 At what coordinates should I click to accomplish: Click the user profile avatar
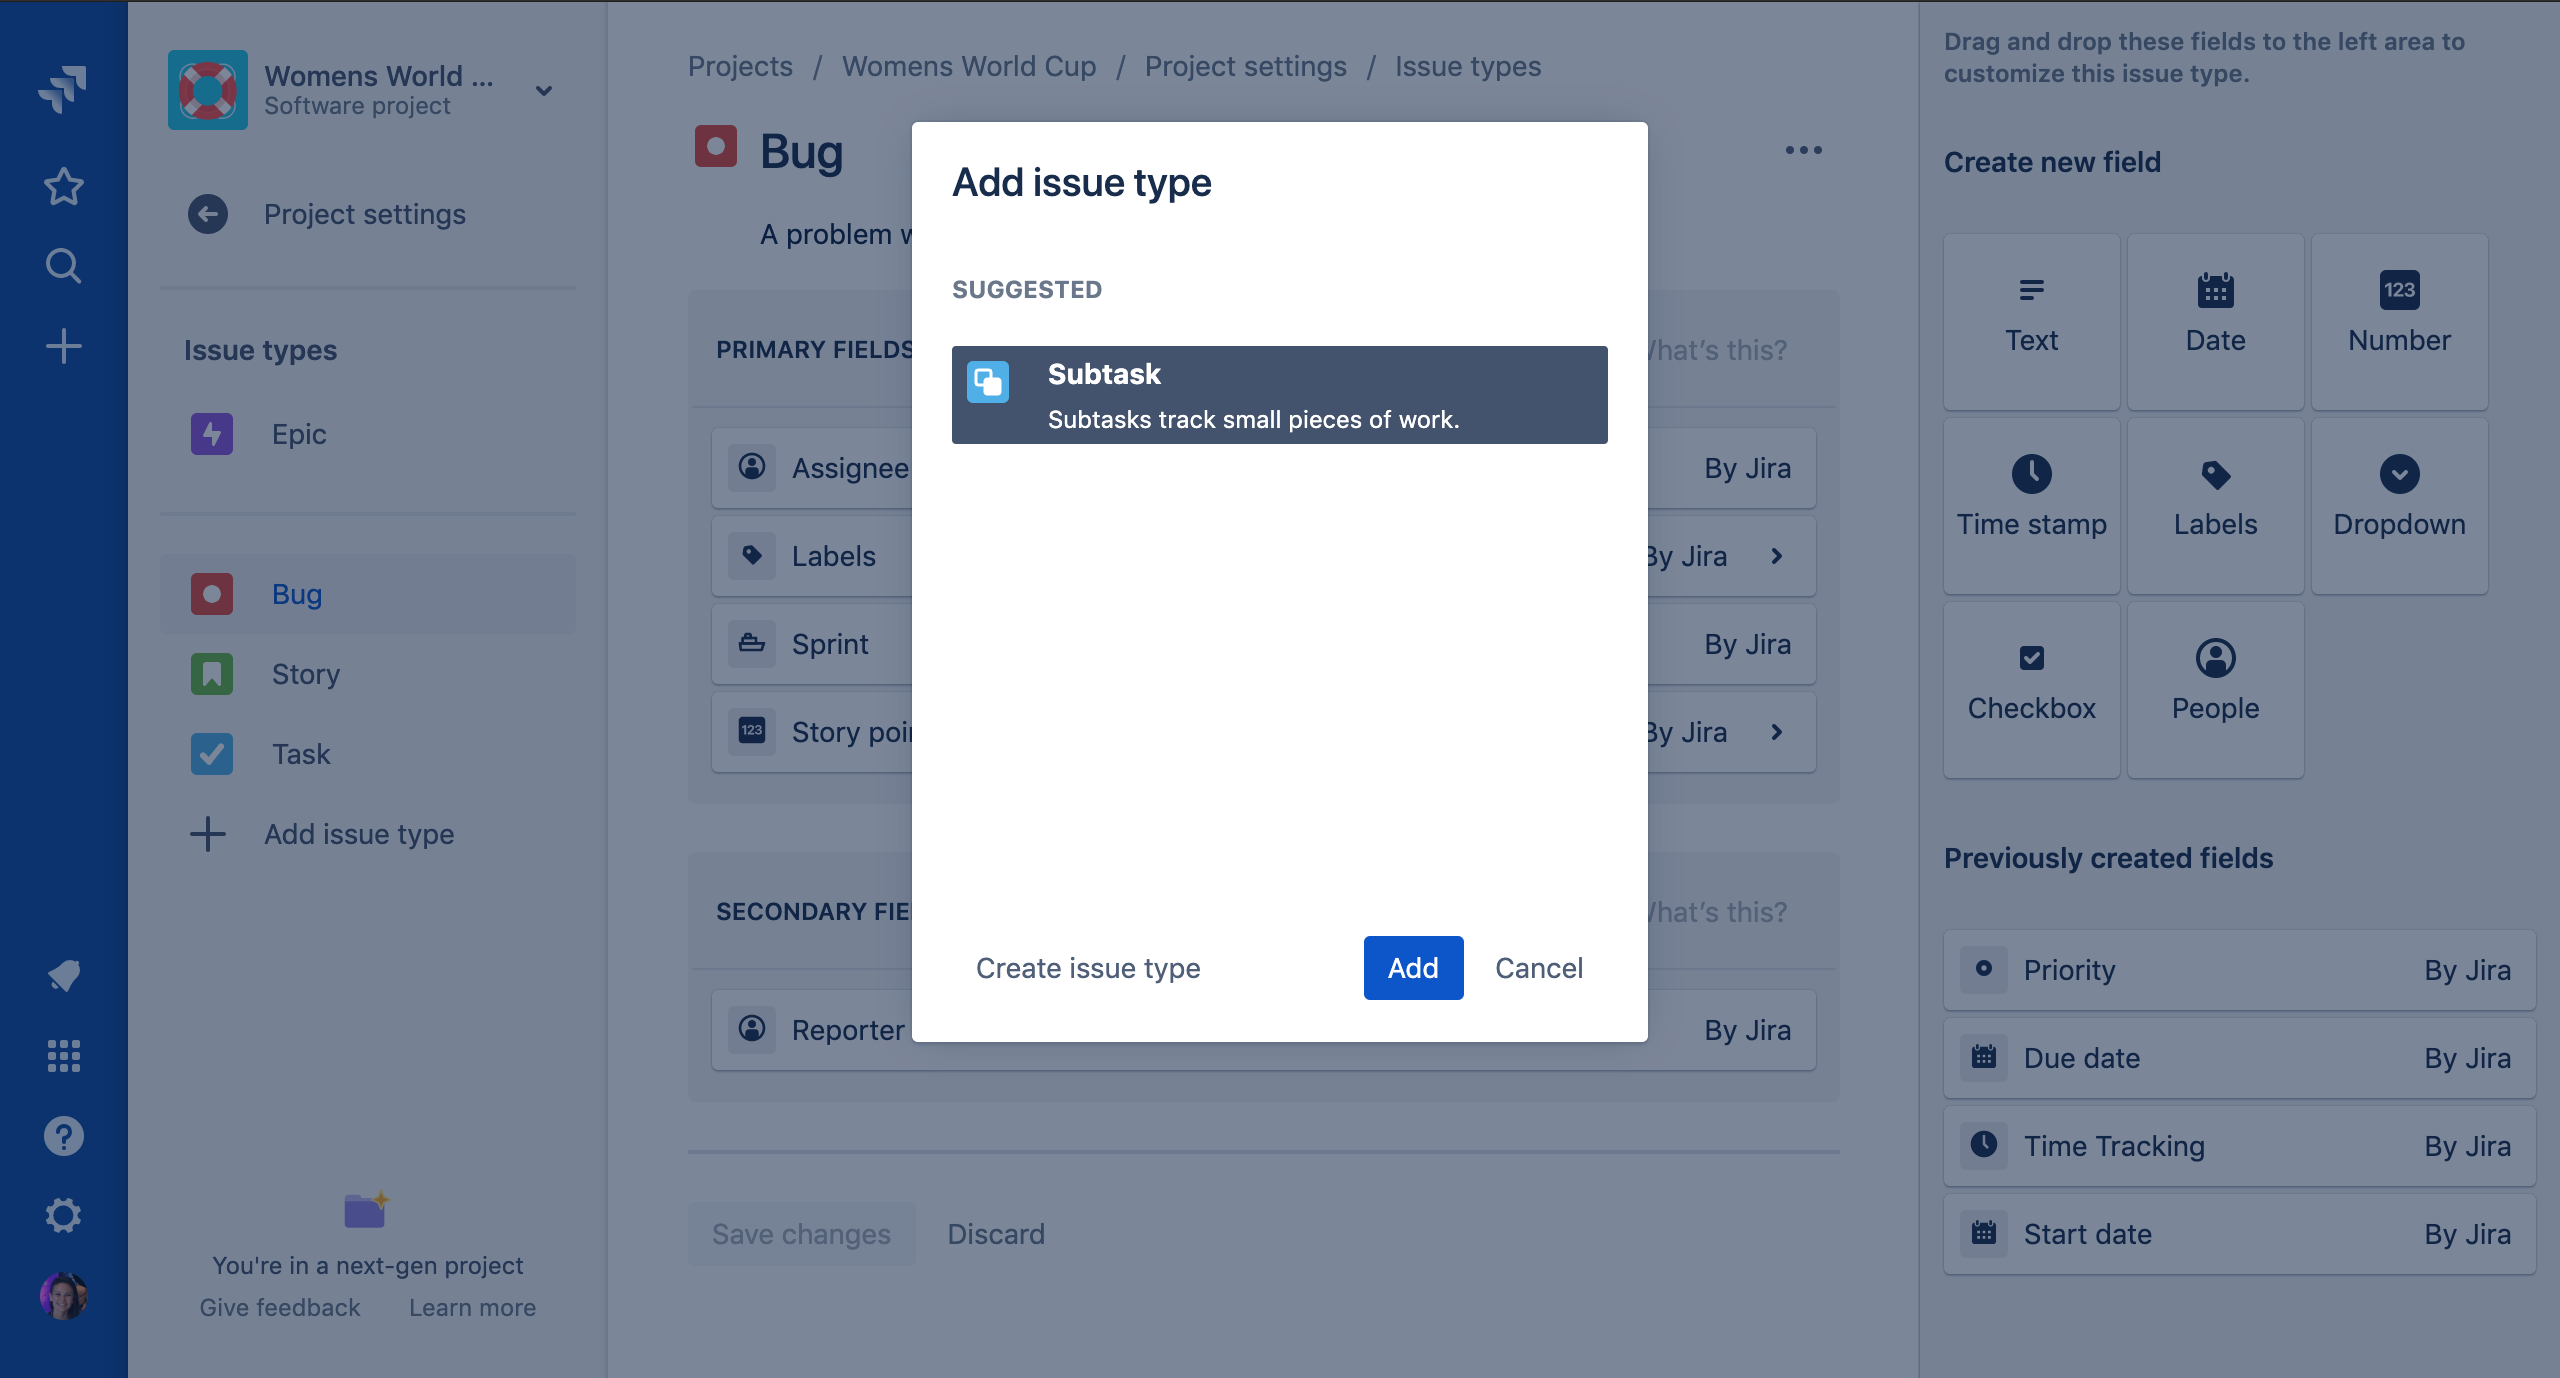[x=63, y=1296]
